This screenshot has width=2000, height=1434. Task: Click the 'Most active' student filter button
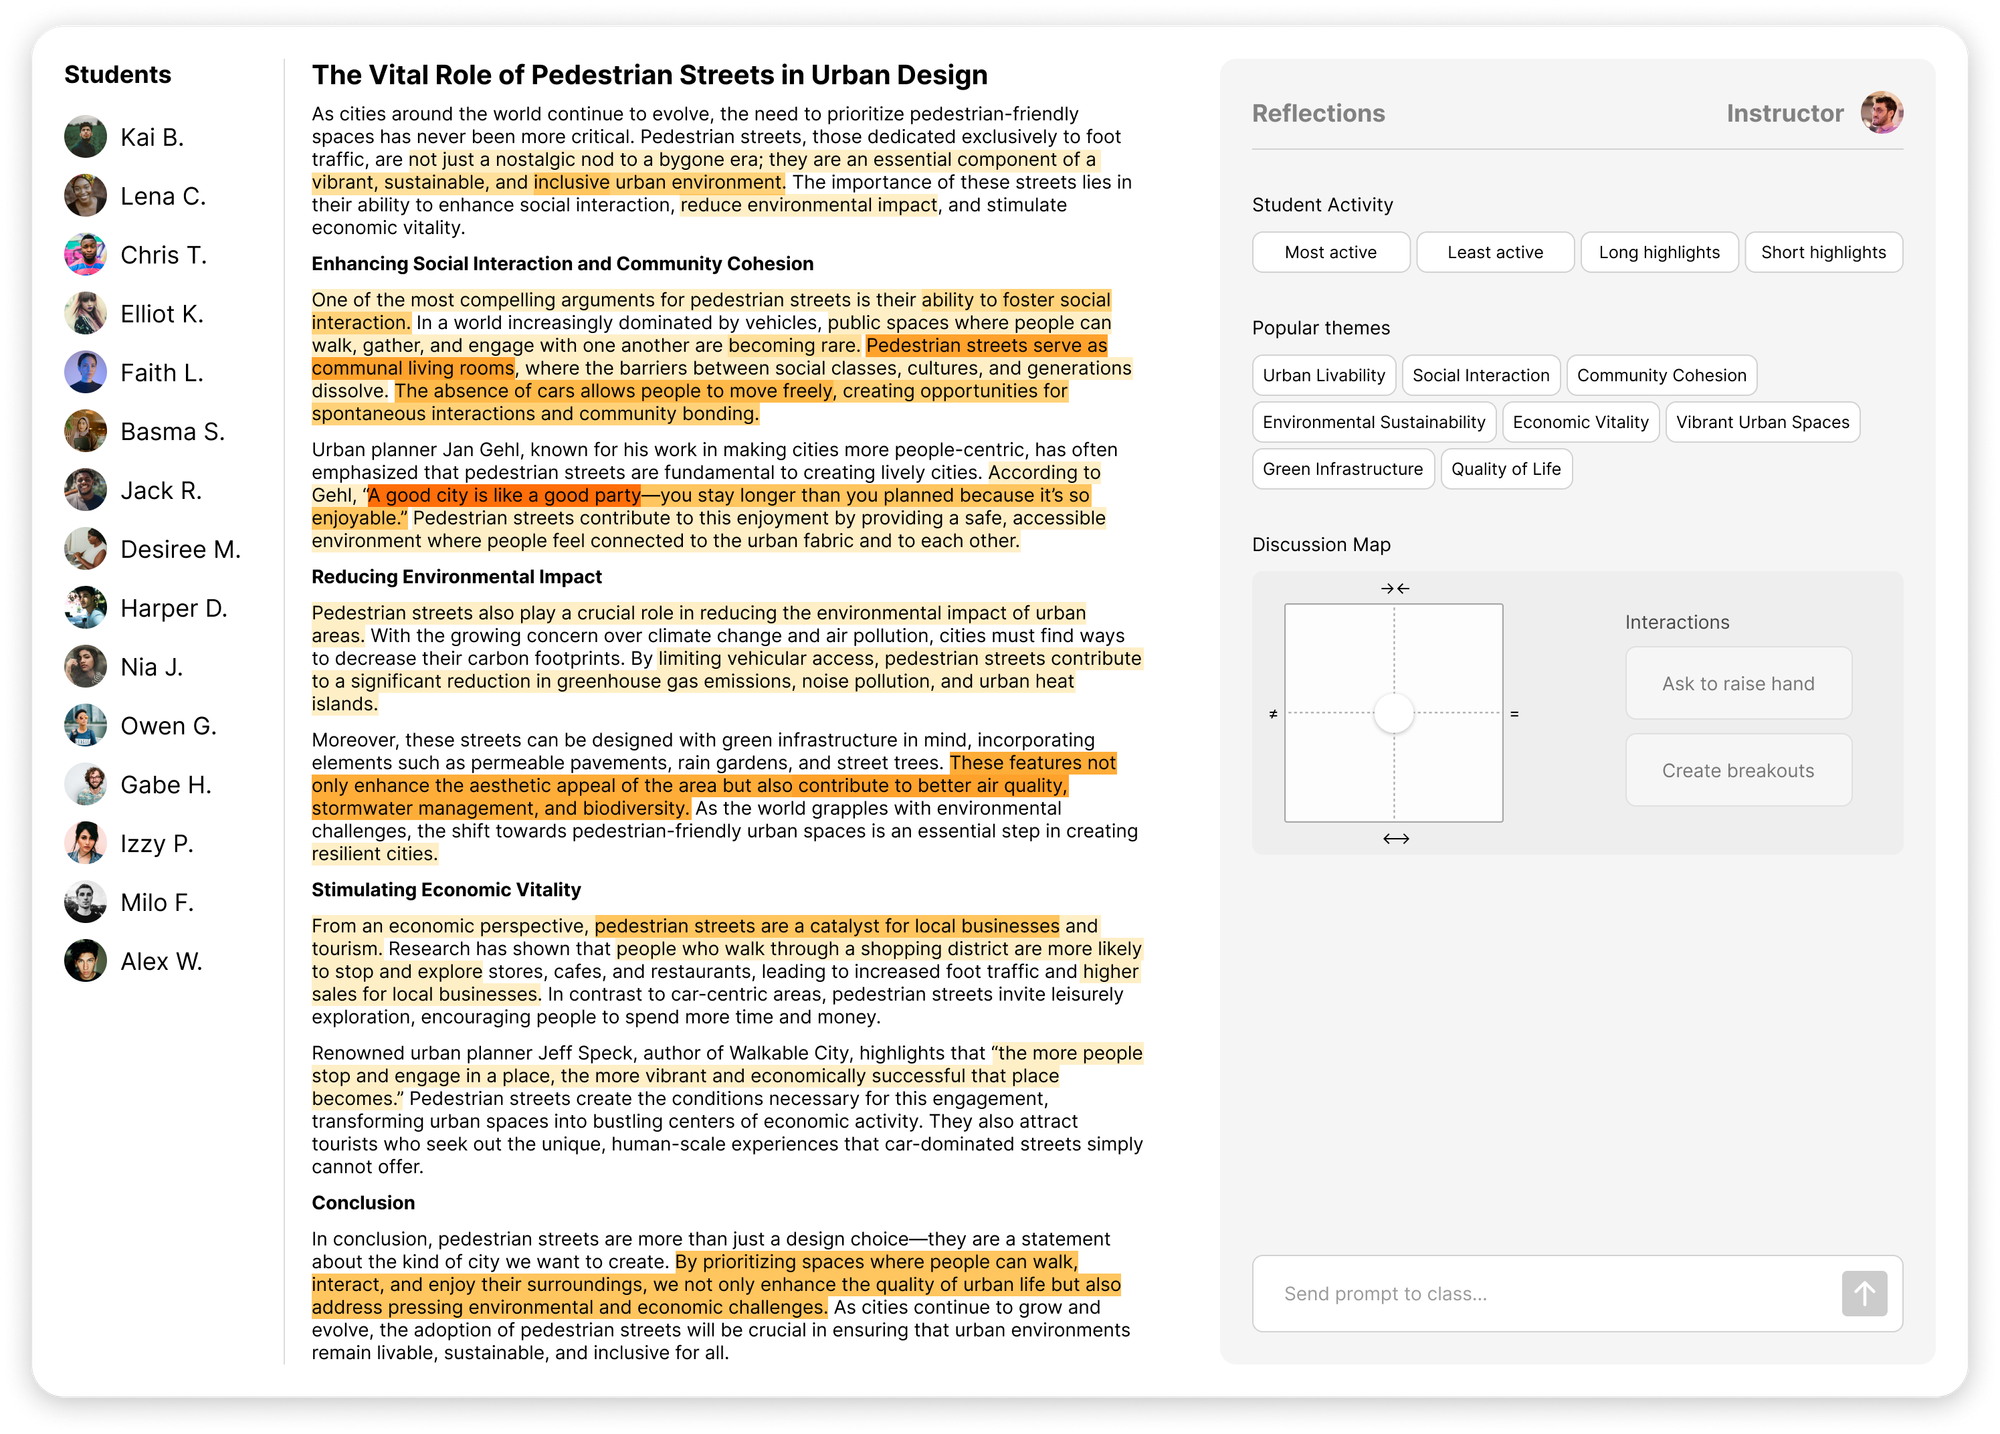[1328, 251]
